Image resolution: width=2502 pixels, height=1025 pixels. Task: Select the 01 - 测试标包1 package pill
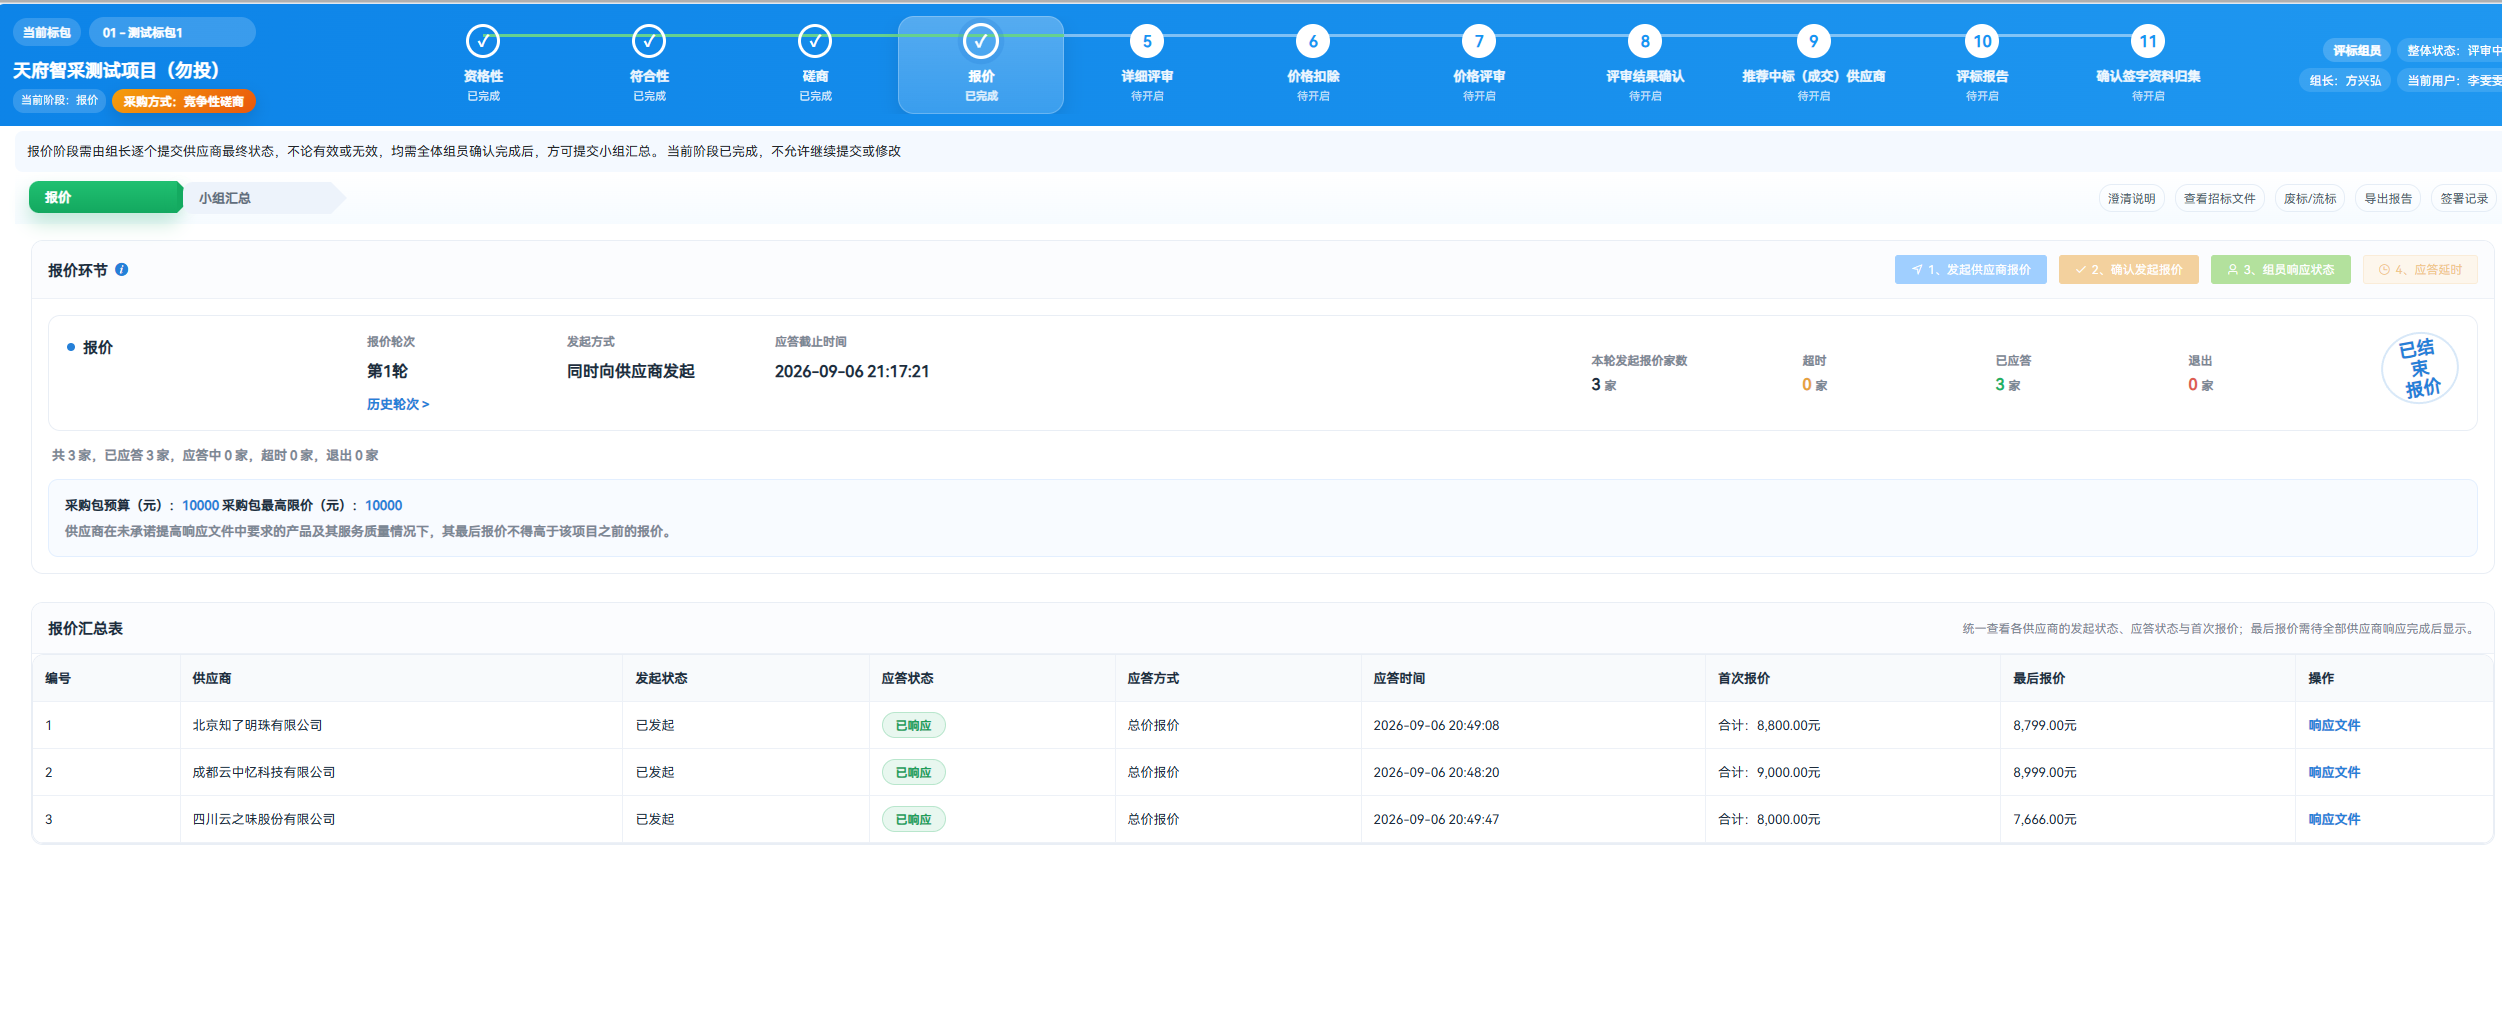pos(172,32)
